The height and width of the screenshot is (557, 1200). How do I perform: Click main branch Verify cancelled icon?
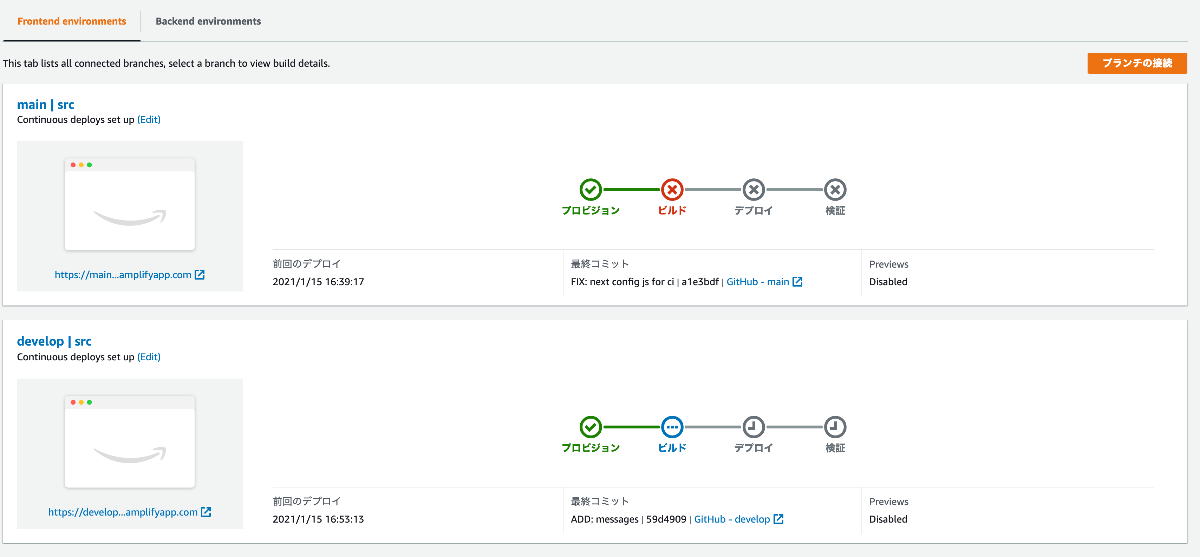(x=835, y=189)
